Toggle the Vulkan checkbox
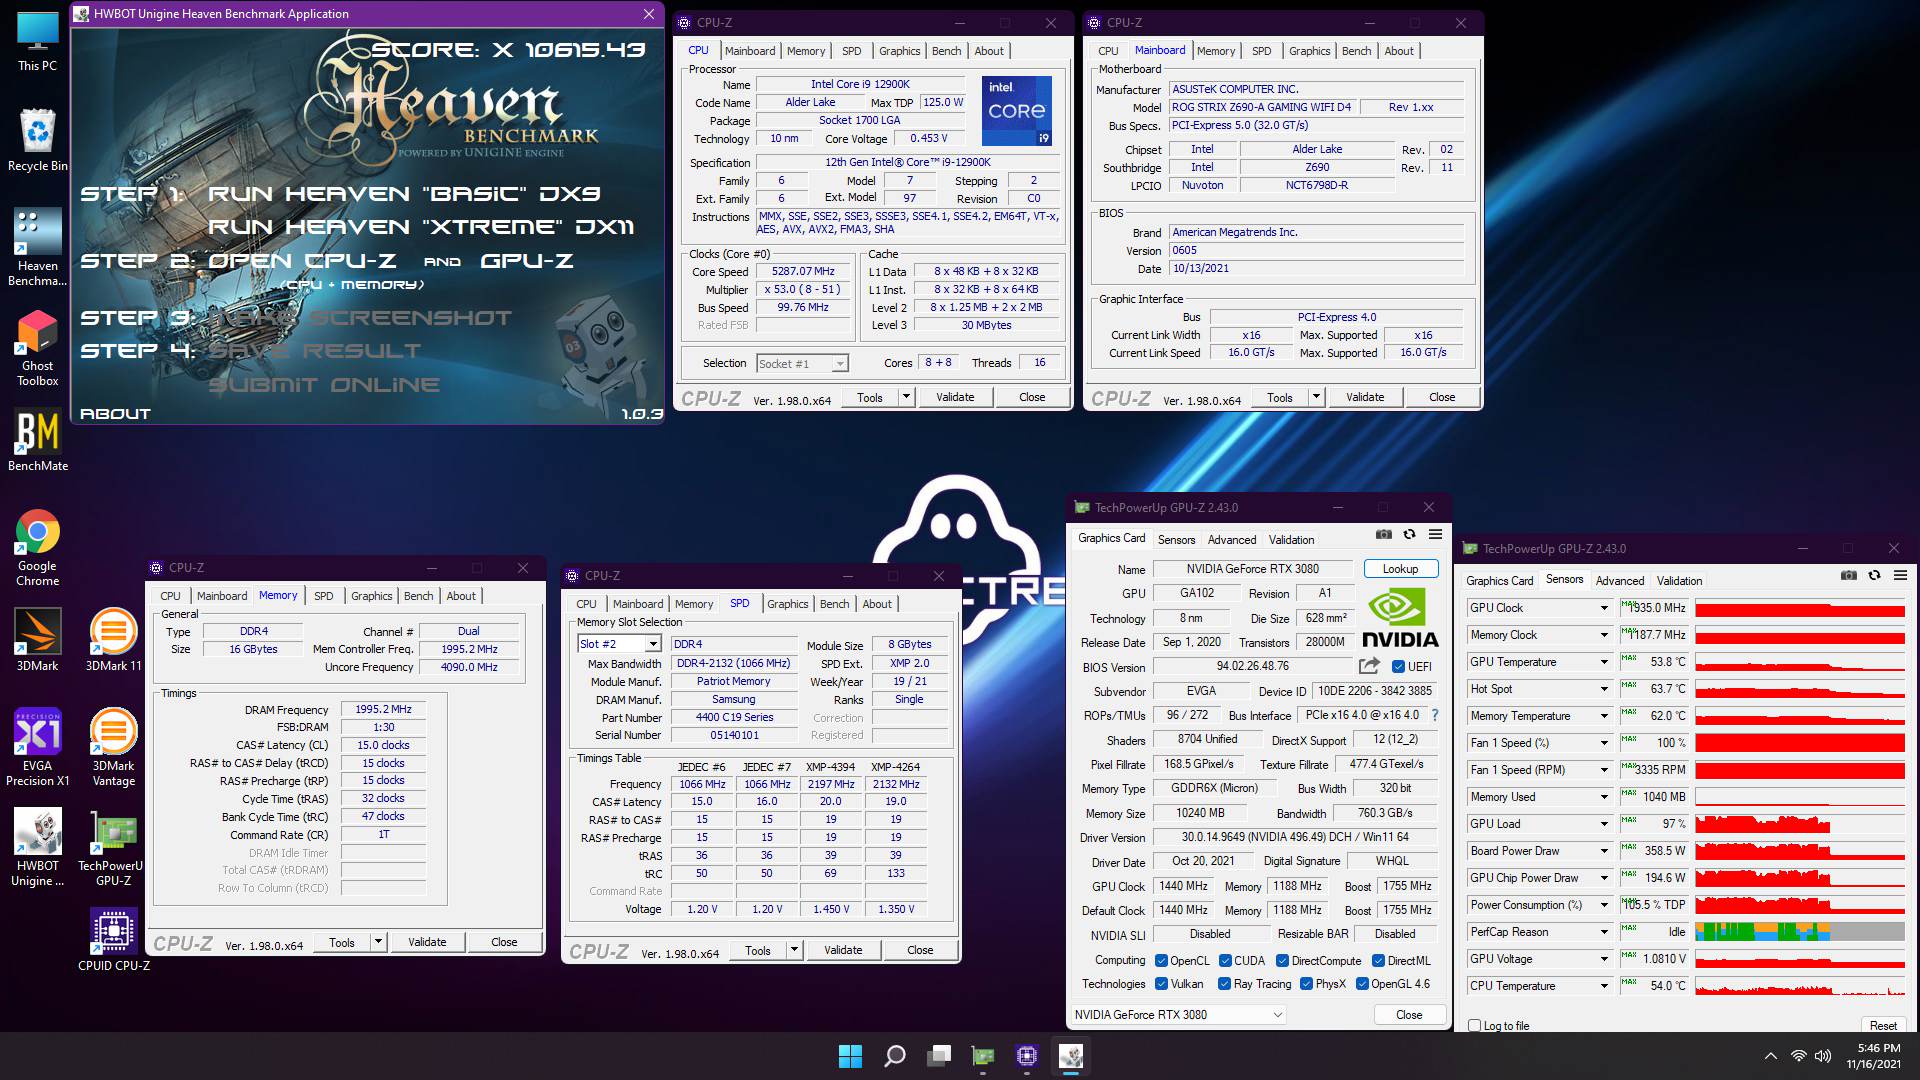 1161,984
